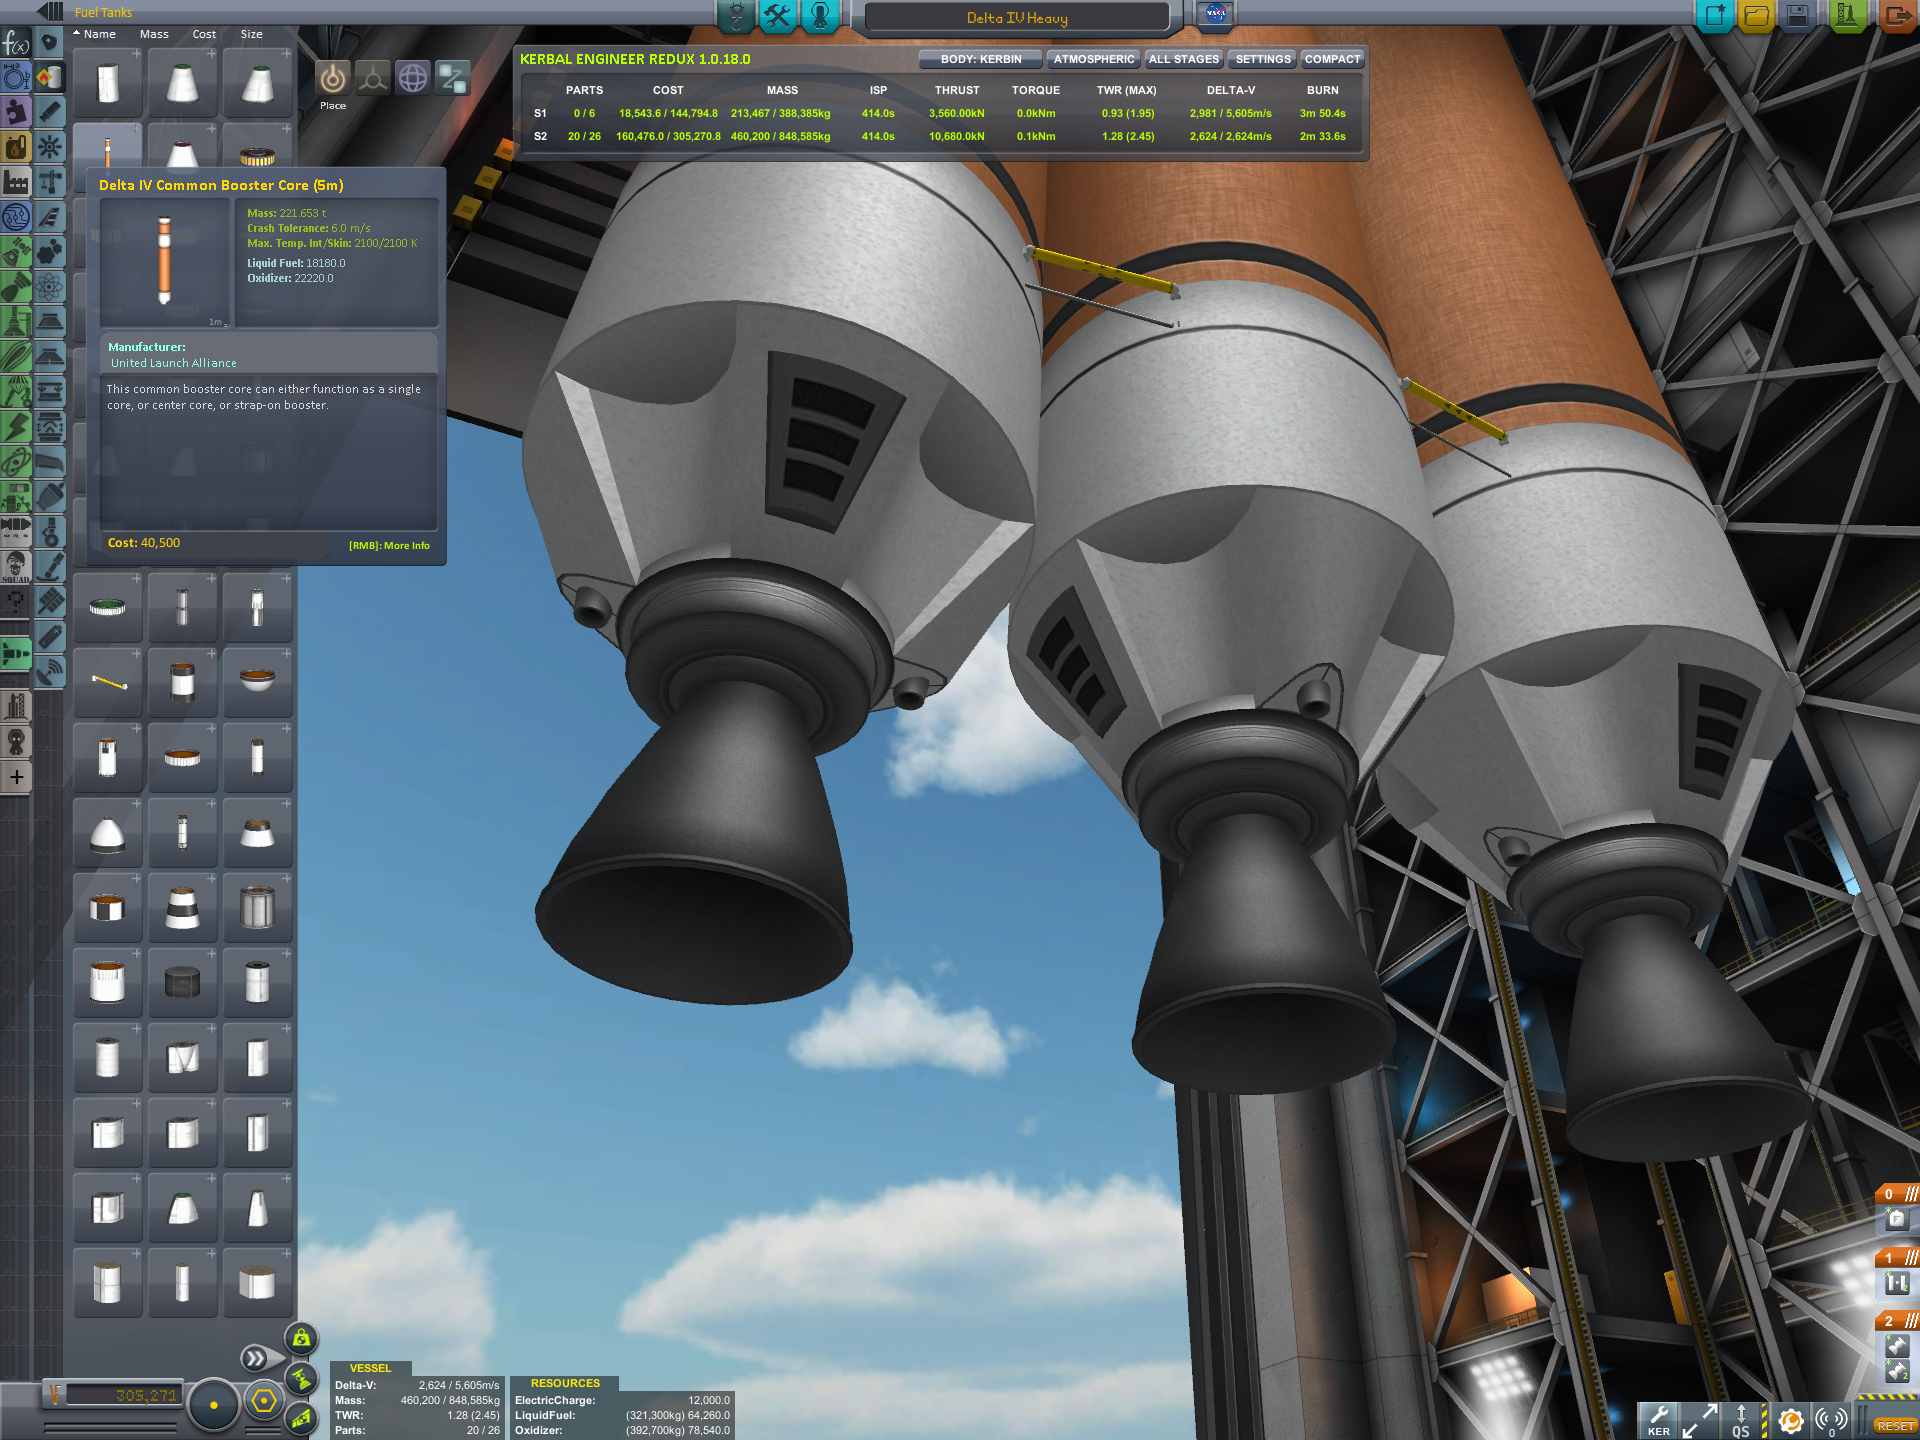Click the S2 stage row label
The width and height of the screenshot is (1920, 1440).
(540, 137)
